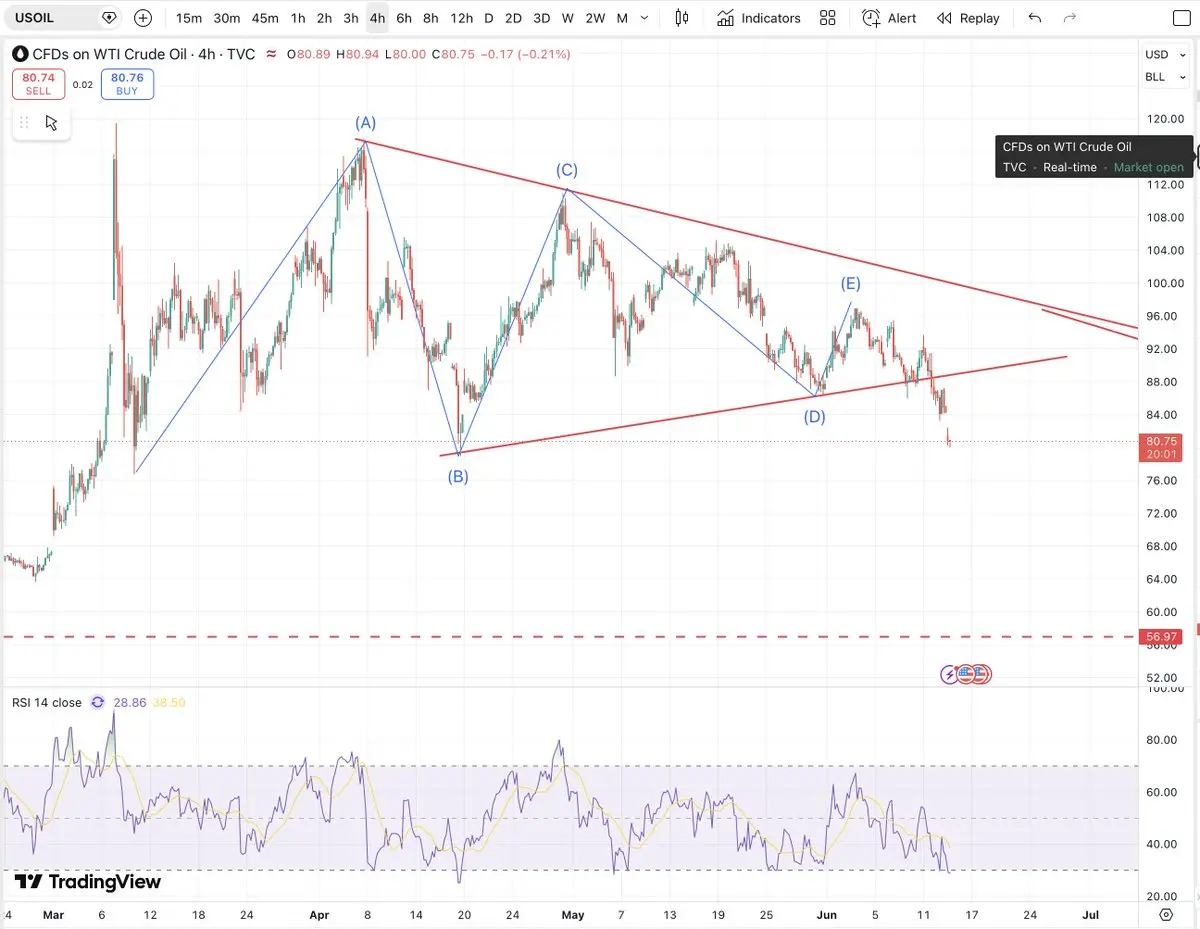Open the USD currency dropdown
This screenshot has height=929, width=1200.
1167,55
